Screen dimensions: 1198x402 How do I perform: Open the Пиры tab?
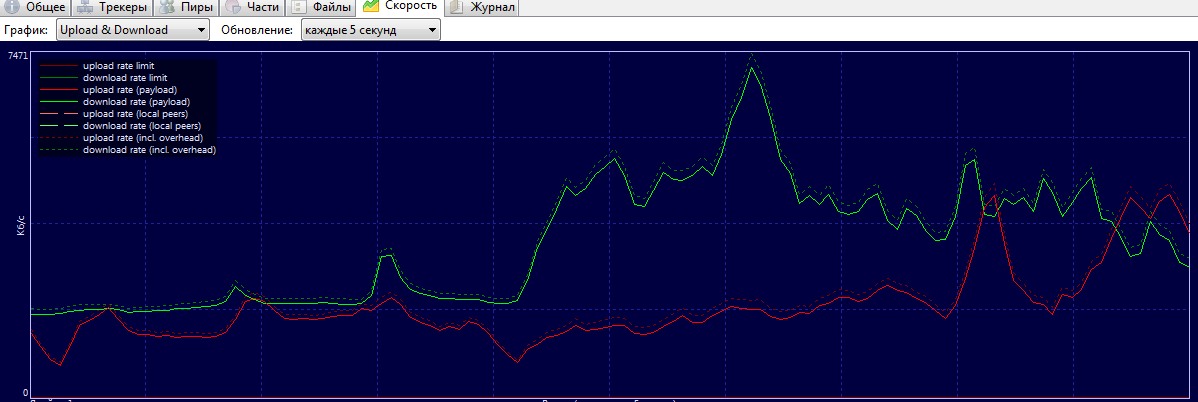click(186, 8)
